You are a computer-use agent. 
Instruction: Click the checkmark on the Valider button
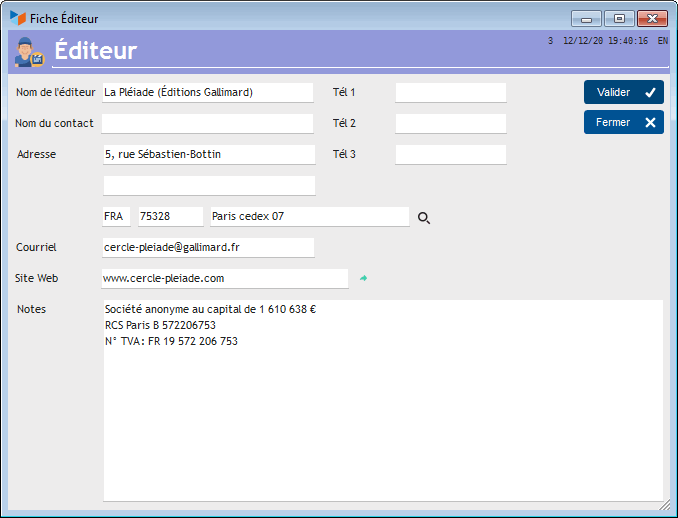[x=650, y=92]
